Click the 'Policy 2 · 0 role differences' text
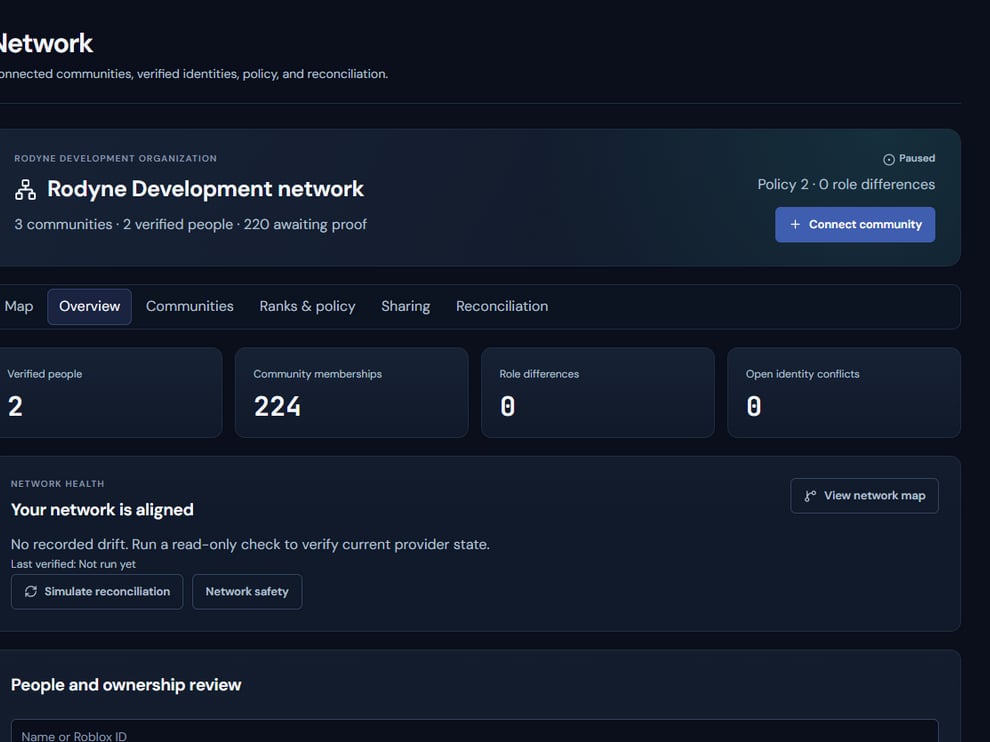This screenshot has width=990, height=742. pyautogui.click(x=846, y=184)
